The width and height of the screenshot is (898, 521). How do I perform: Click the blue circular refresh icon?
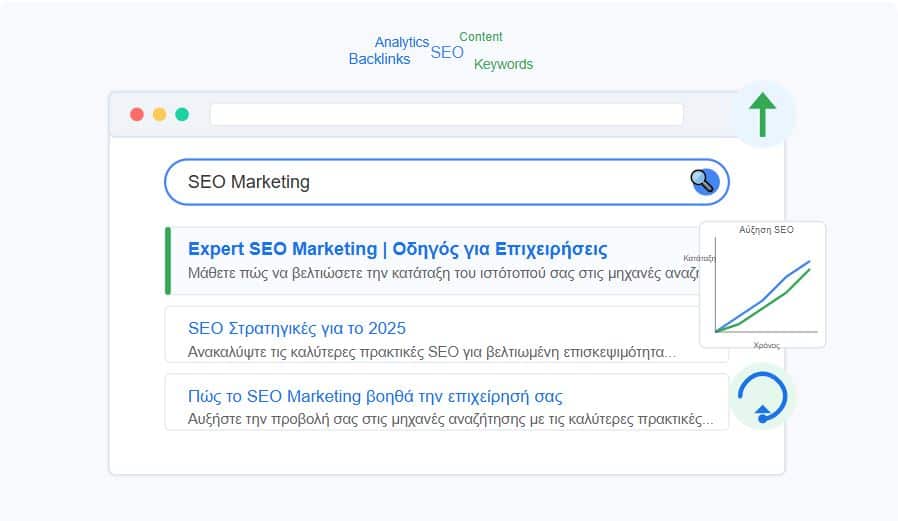click(762, 397)
